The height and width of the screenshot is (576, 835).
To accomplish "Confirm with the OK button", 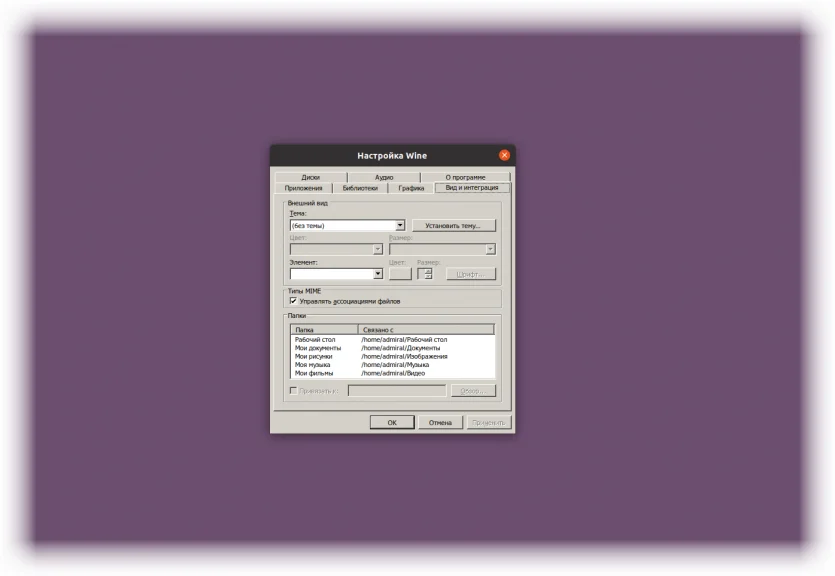I will click(392, 422).
